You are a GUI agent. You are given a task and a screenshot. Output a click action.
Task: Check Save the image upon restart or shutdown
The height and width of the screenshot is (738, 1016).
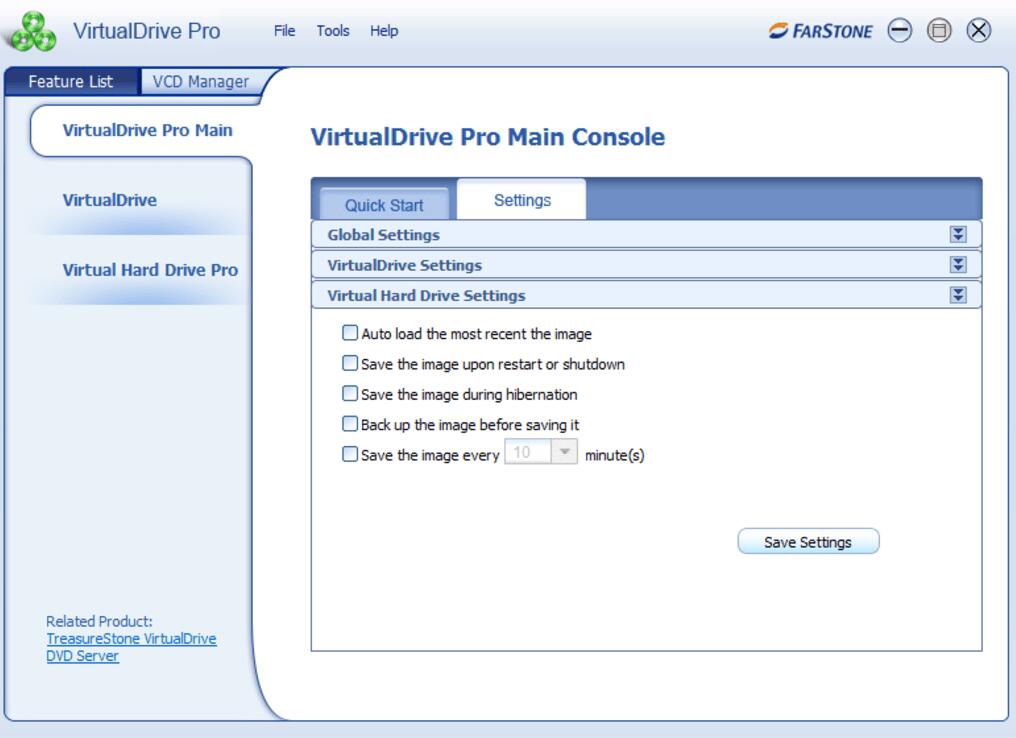pyautogui.click(x=349, y=363)
